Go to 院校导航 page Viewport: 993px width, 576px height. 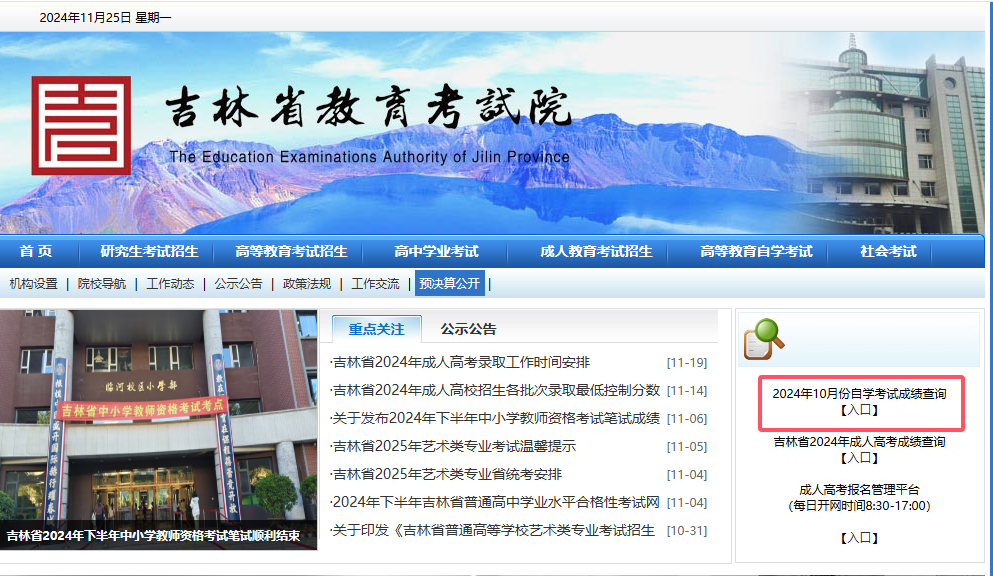[x=102, y=284]
